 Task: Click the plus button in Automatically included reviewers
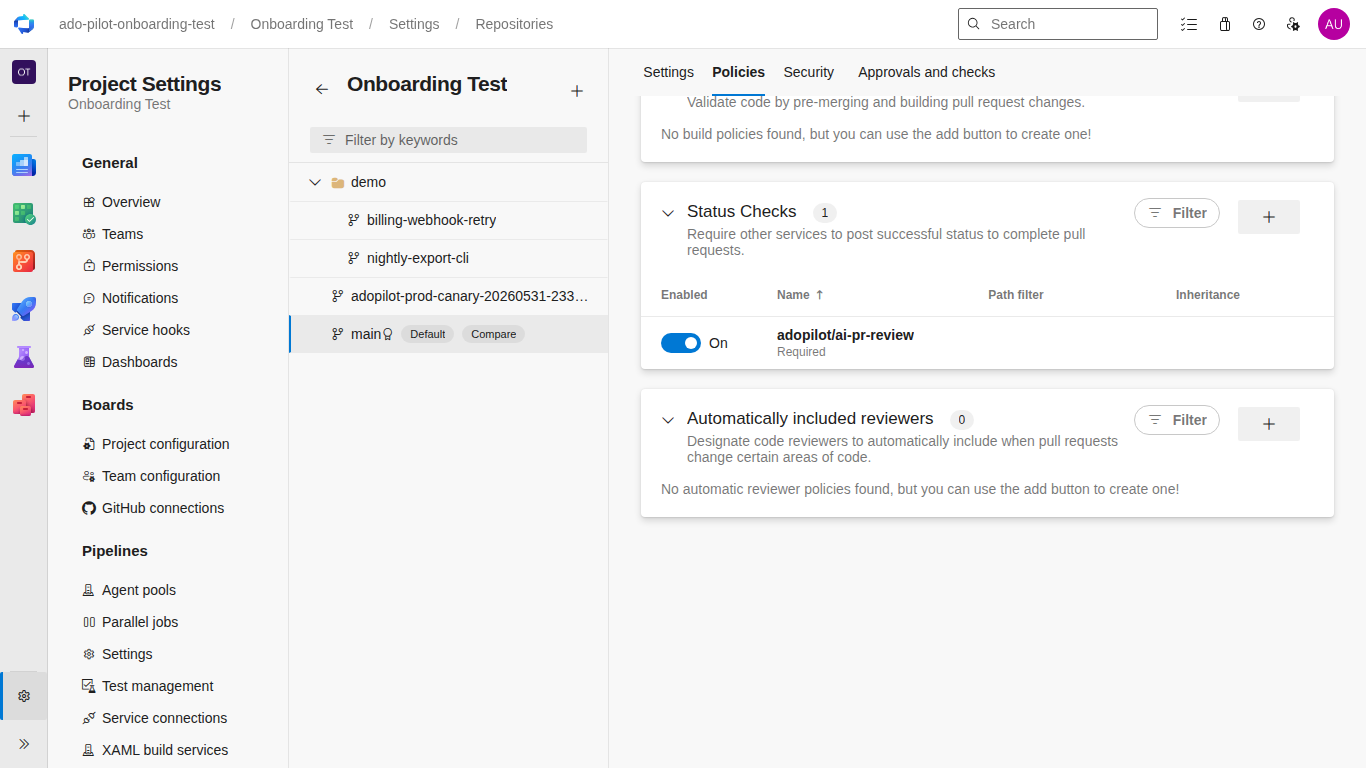(x=1269, y=424)
